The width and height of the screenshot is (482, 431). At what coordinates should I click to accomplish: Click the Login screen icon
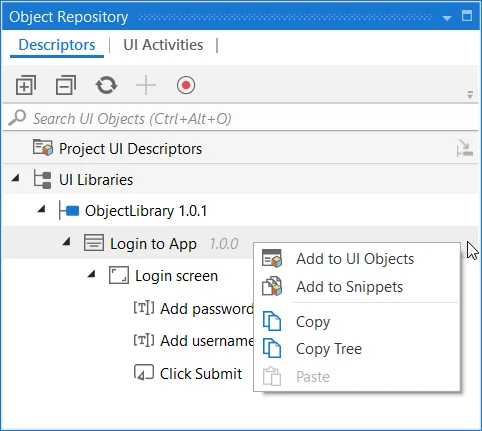[x=119, y=275]
